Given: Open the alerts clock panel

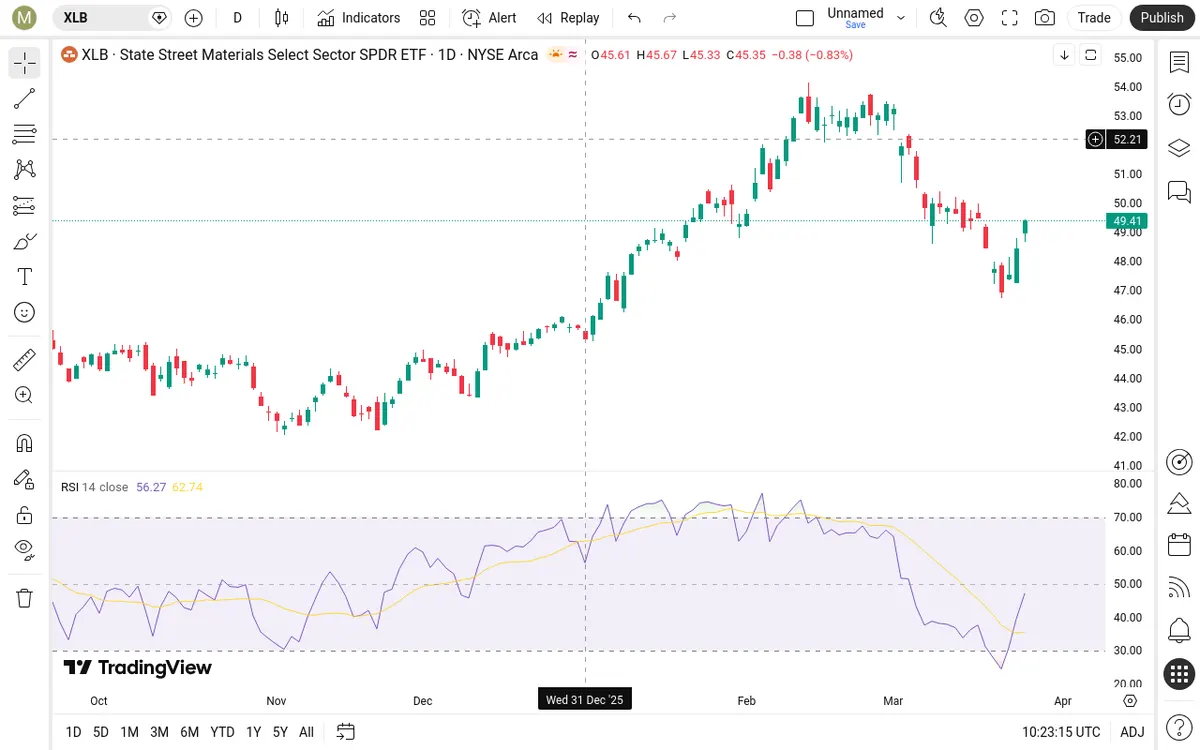Looking at the screenshot, I should click(1179, 105).
